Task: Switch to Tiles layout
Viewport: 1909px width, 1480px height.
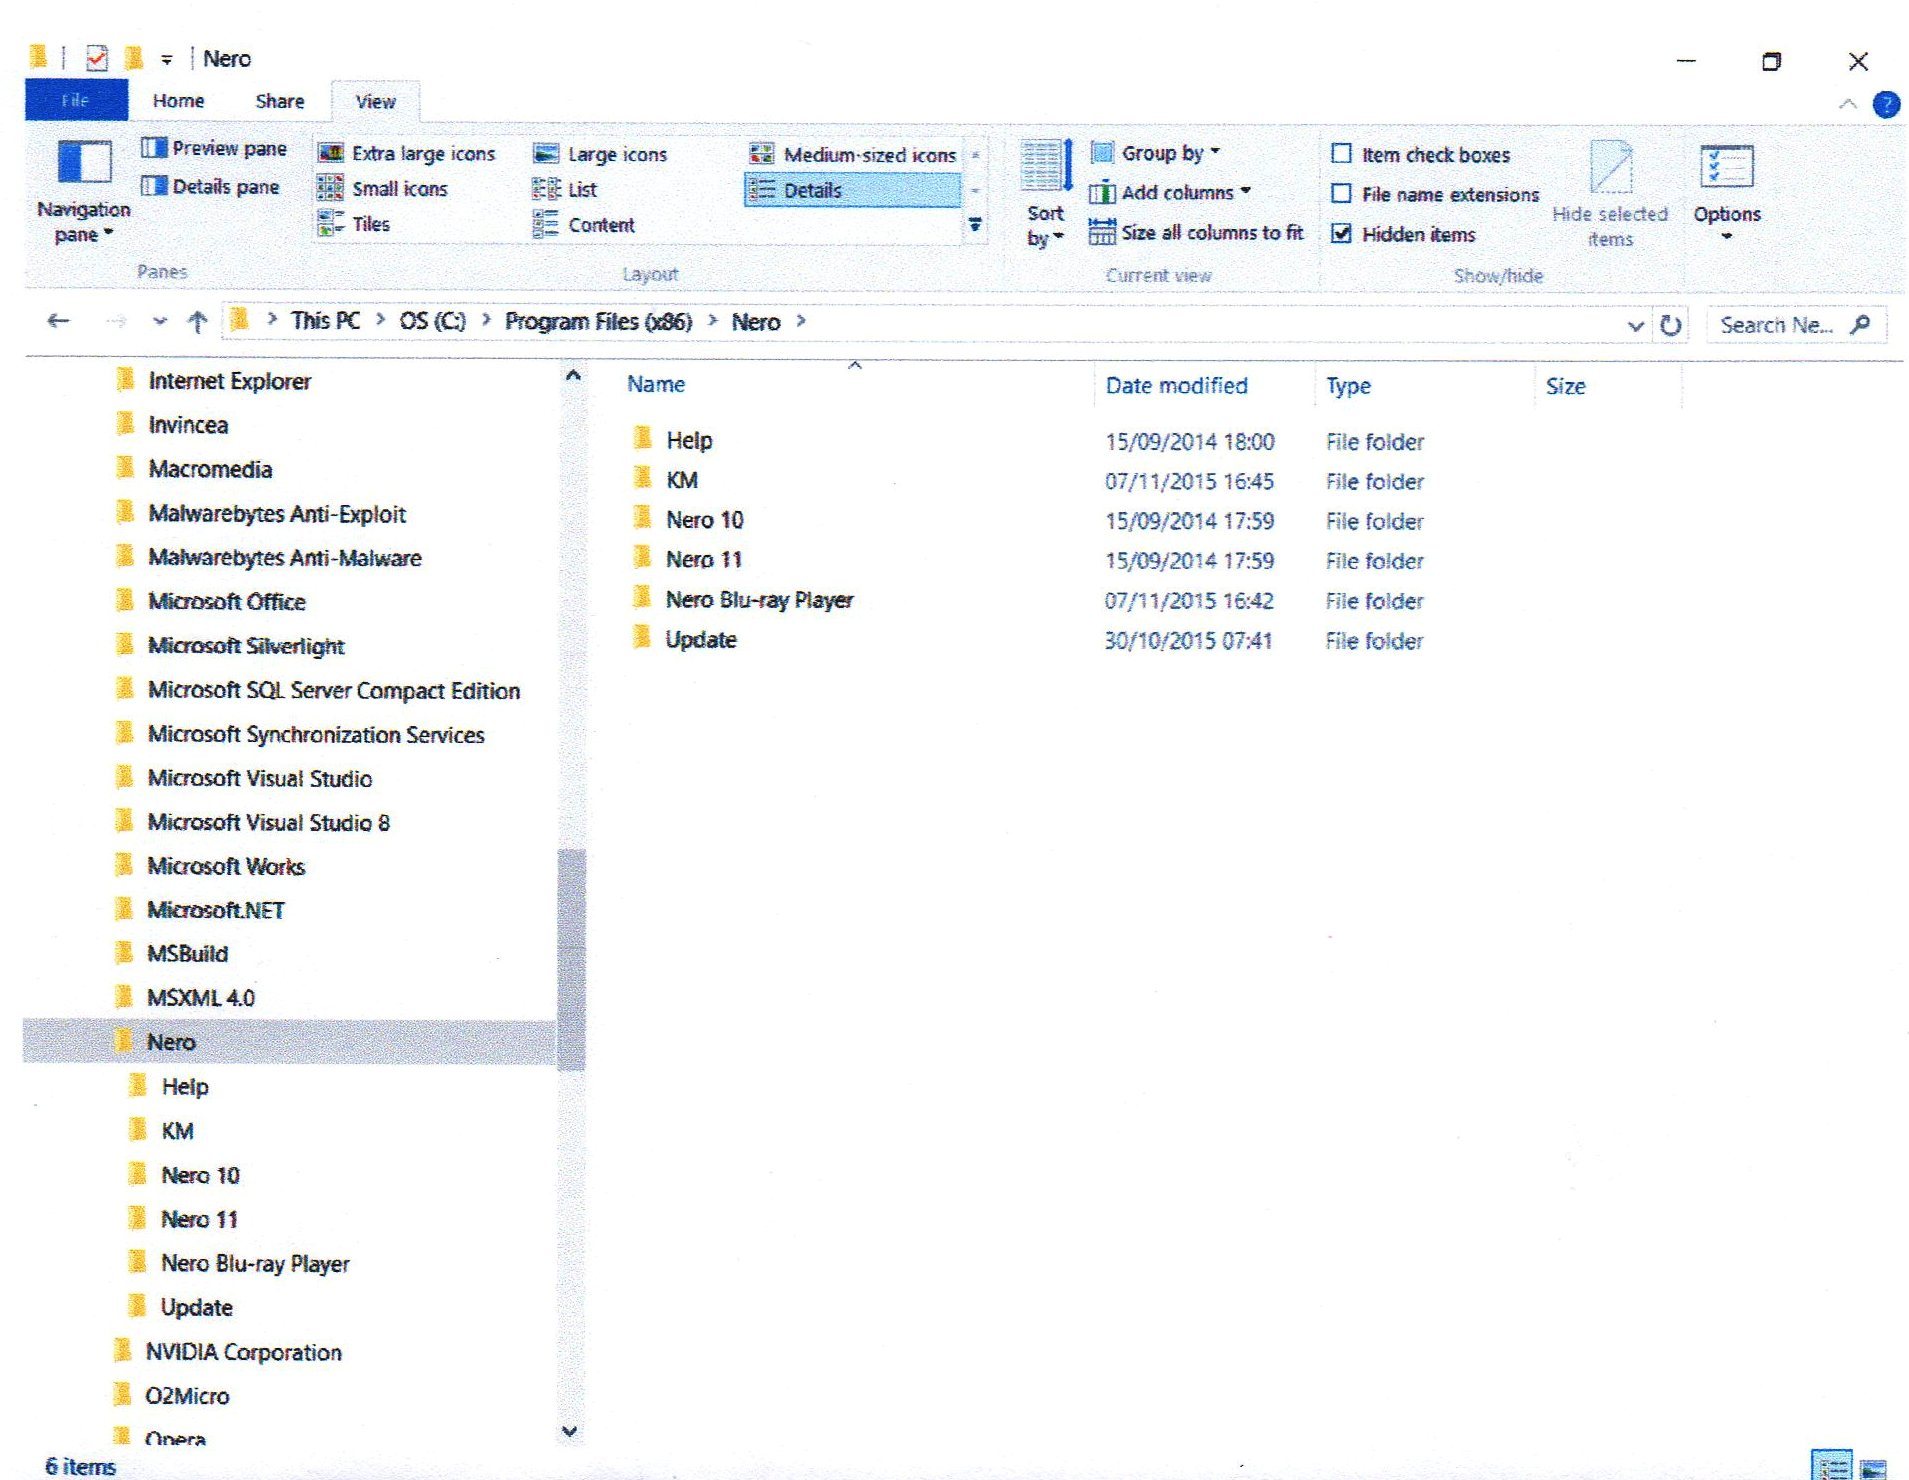Action: coord(353,224)
